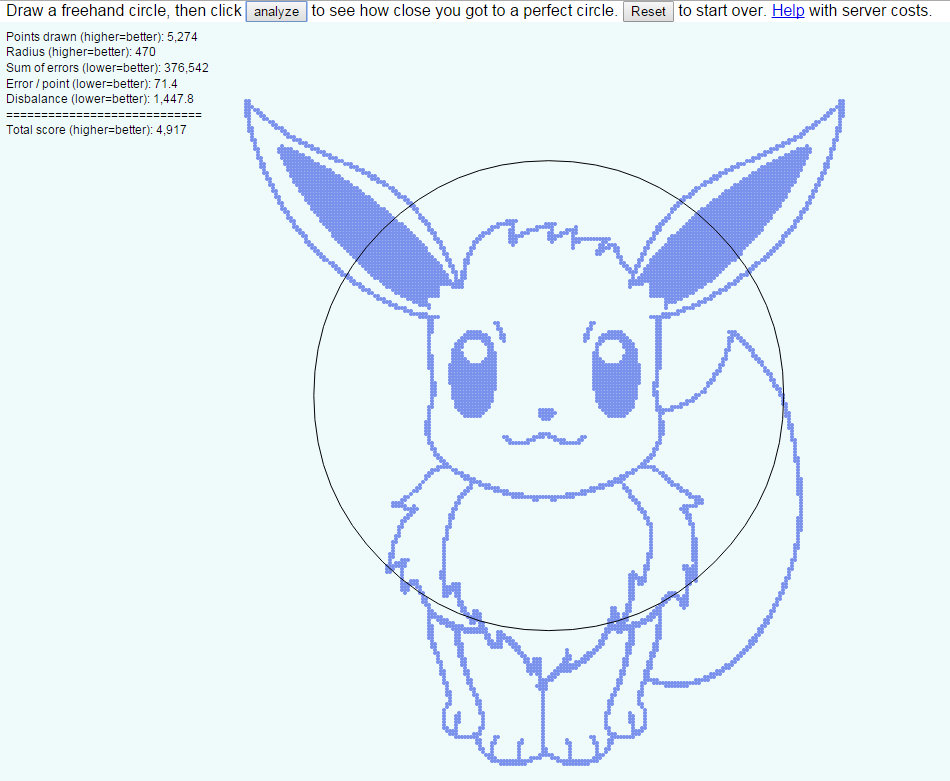Viewport: 950px width, 781px height.
Task: Click the 'with server costs.' text
Action: pyautogui.click(x=871, y=11)
